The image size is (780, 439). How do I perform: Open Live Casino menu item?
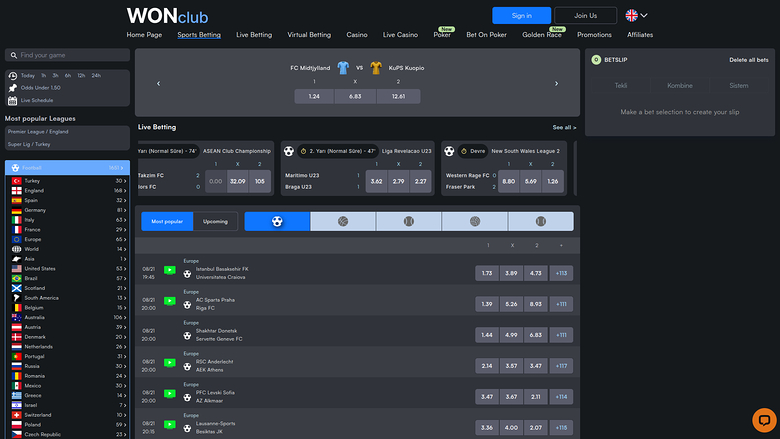pos(400,35)
